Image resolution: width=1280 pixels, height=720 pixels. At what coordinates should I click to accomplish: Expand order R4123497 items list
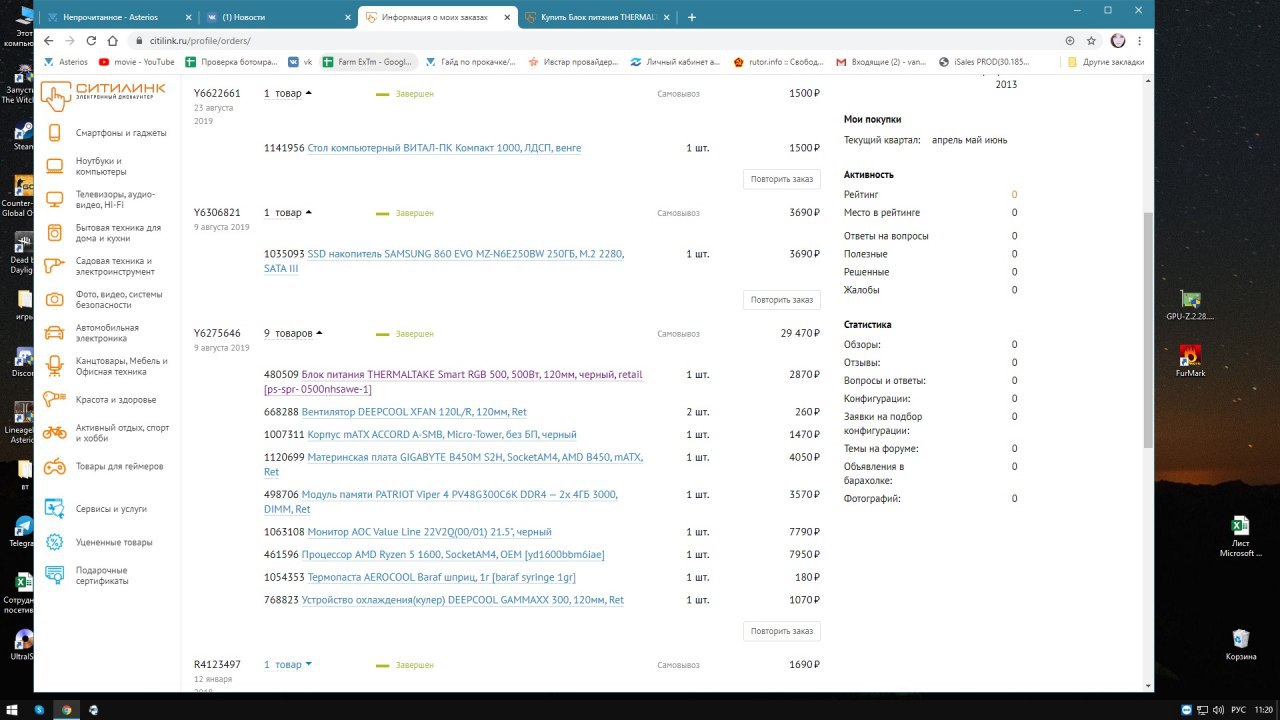[288, 665]
